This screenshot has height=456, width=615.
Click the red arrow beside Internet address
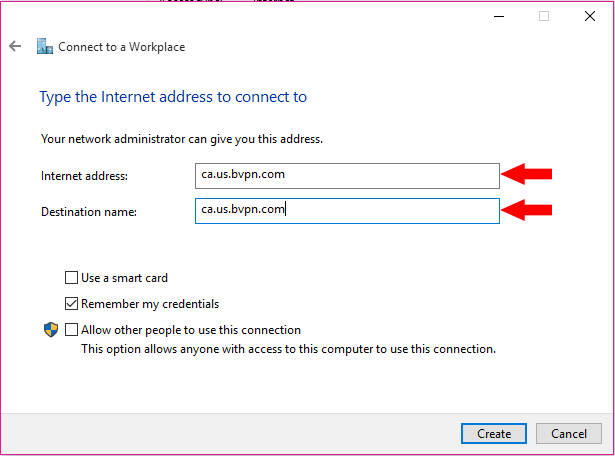click(x=526, y=175)
